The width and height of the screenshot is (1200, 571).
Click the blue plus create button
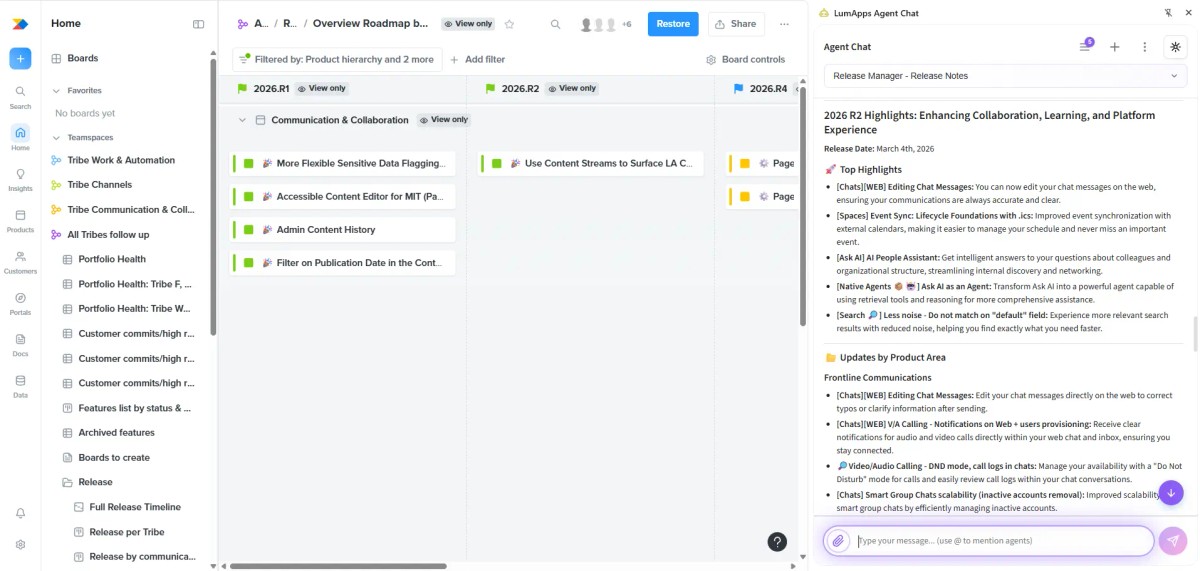[x=20, y=59]
